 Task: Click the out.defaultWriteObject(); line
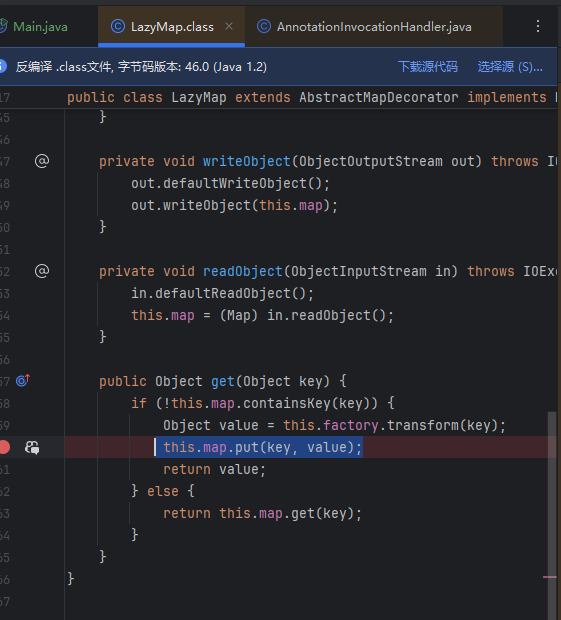pos(230,183)
